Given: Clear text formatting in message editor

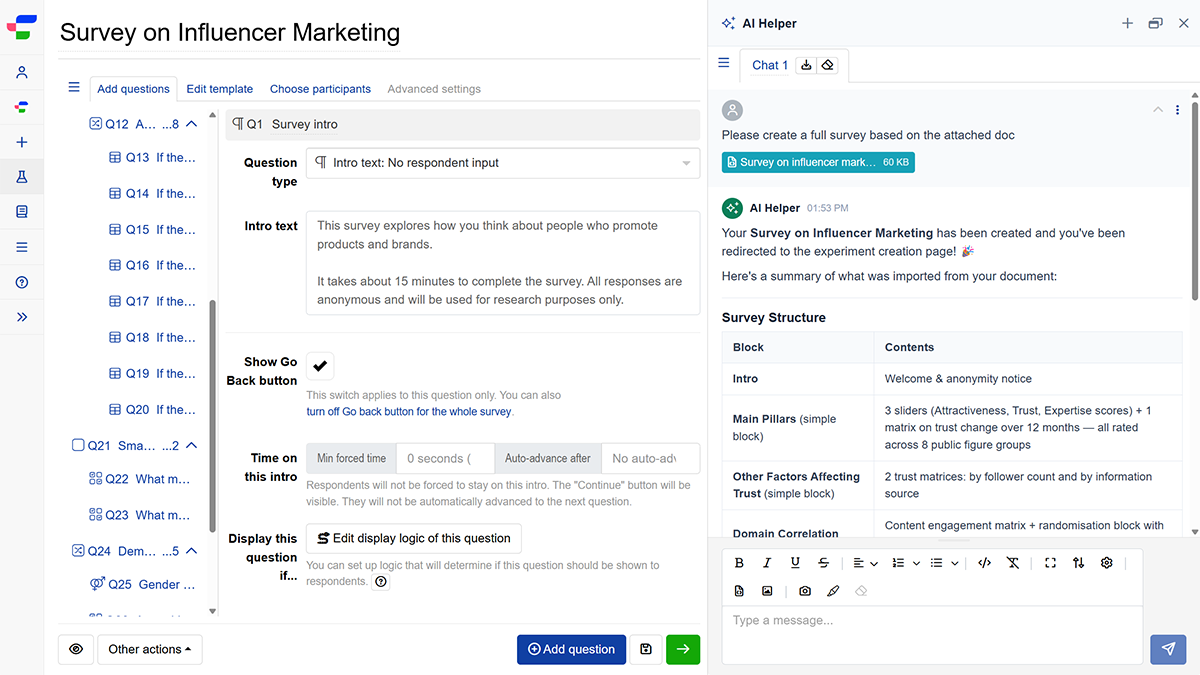Looking at the screenshot, I should (x=1013, y=563).
